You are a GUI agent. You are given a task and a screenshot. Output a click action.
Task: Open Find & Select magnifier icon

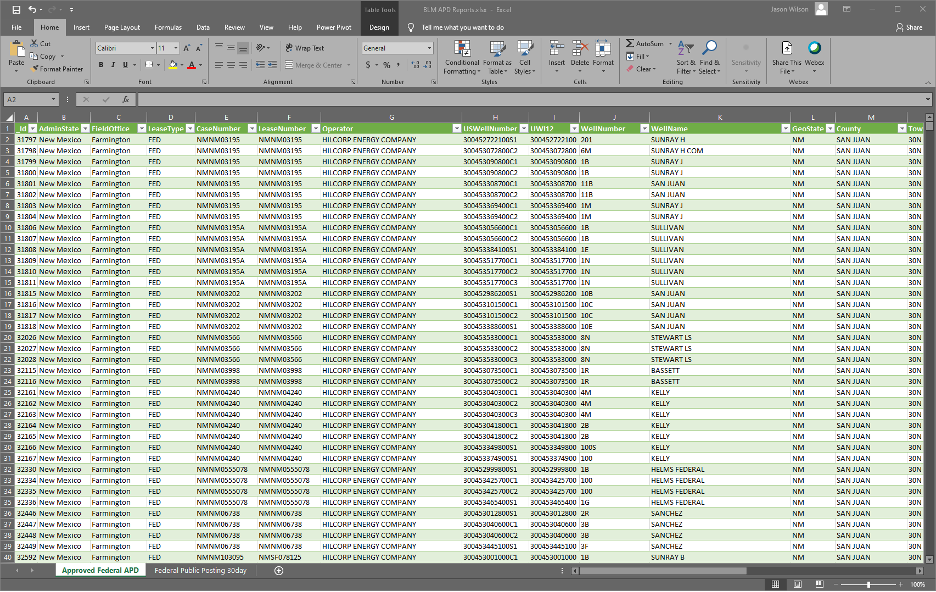tap(710, 48)
